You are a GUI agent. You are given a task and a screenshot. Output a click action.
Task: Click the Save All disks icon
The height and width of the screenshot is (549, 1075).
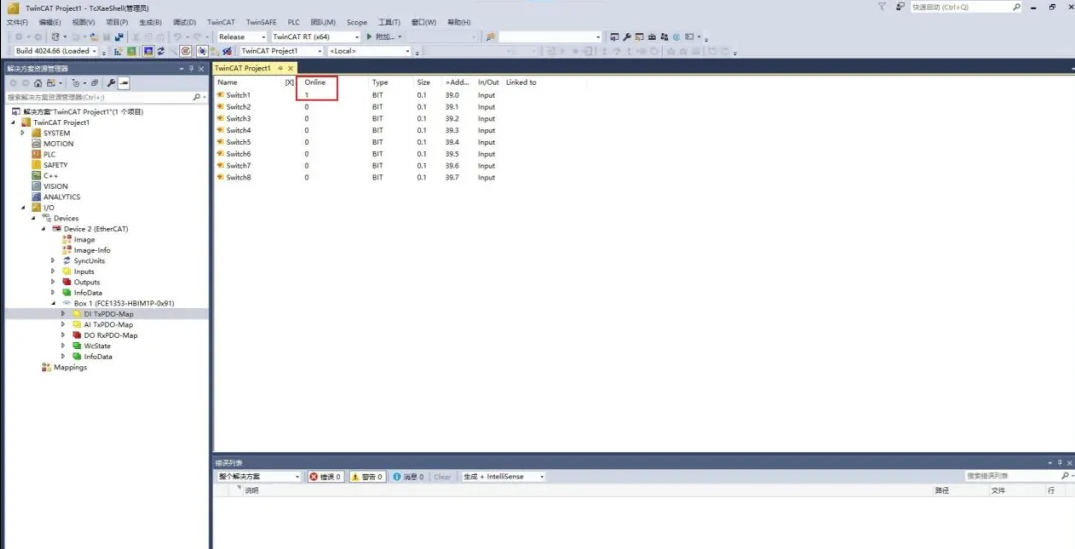(x=119, y=37)
